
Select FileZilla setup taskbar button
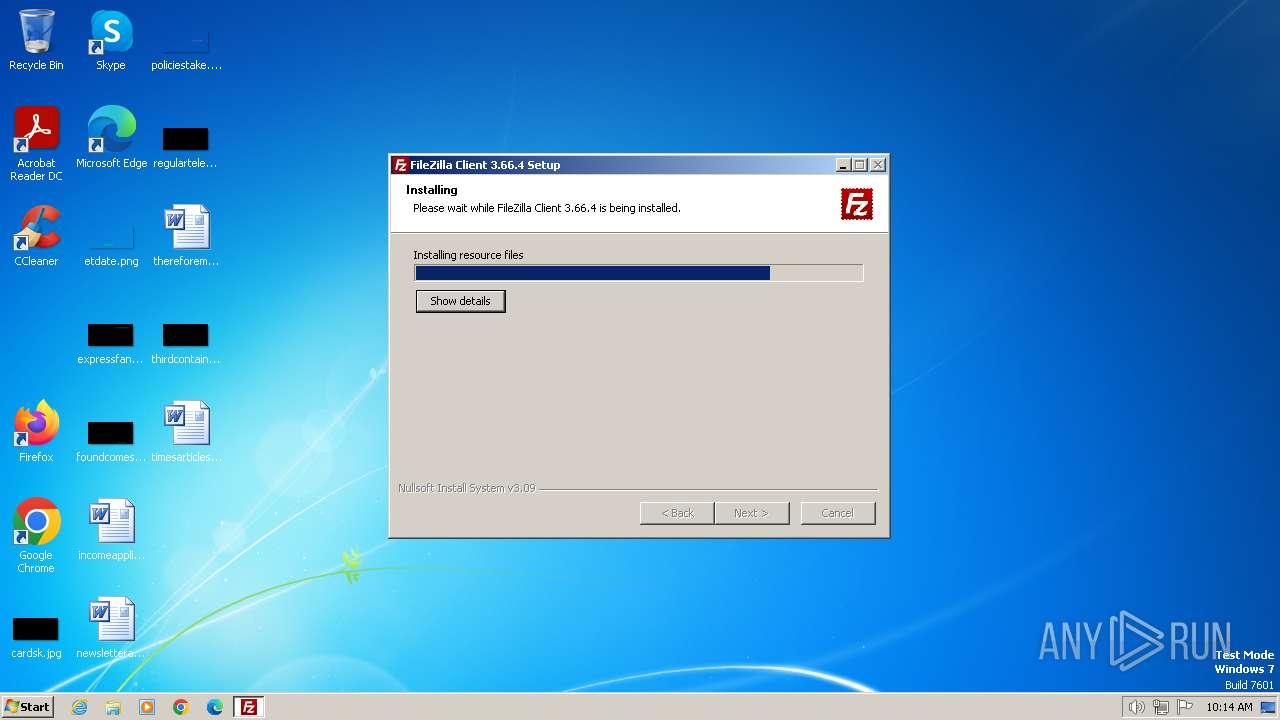[249, 707]
